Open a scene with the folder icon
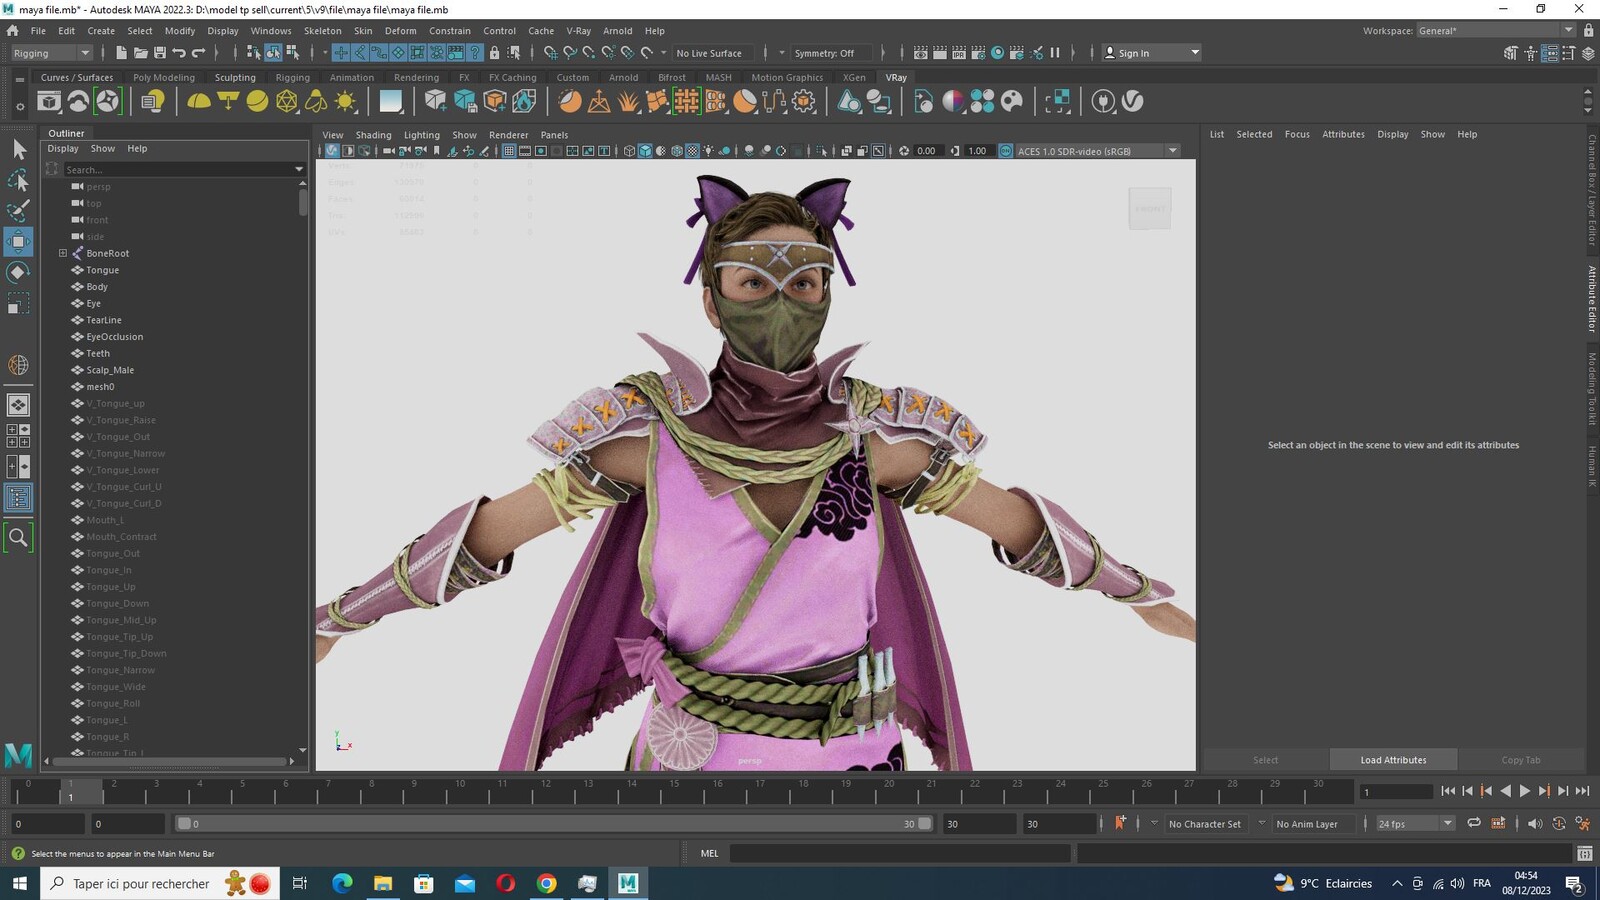This screenshot has height=900, width=1600. (140, 53)
